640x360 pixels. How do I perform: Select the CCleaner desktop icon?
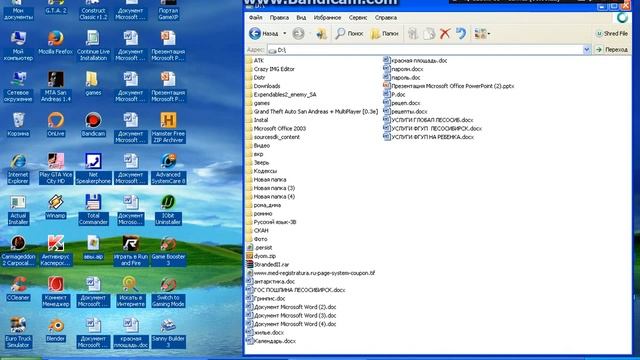pyautogui.click(x=18, y=289)
